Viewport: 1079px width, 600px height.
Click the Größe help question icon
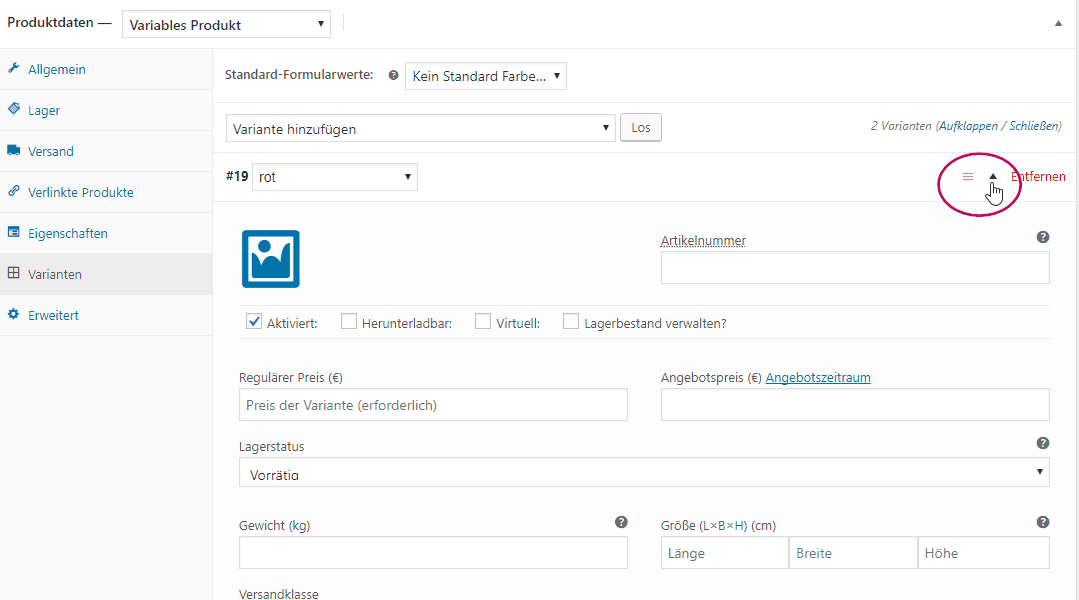click(1043, 522)
